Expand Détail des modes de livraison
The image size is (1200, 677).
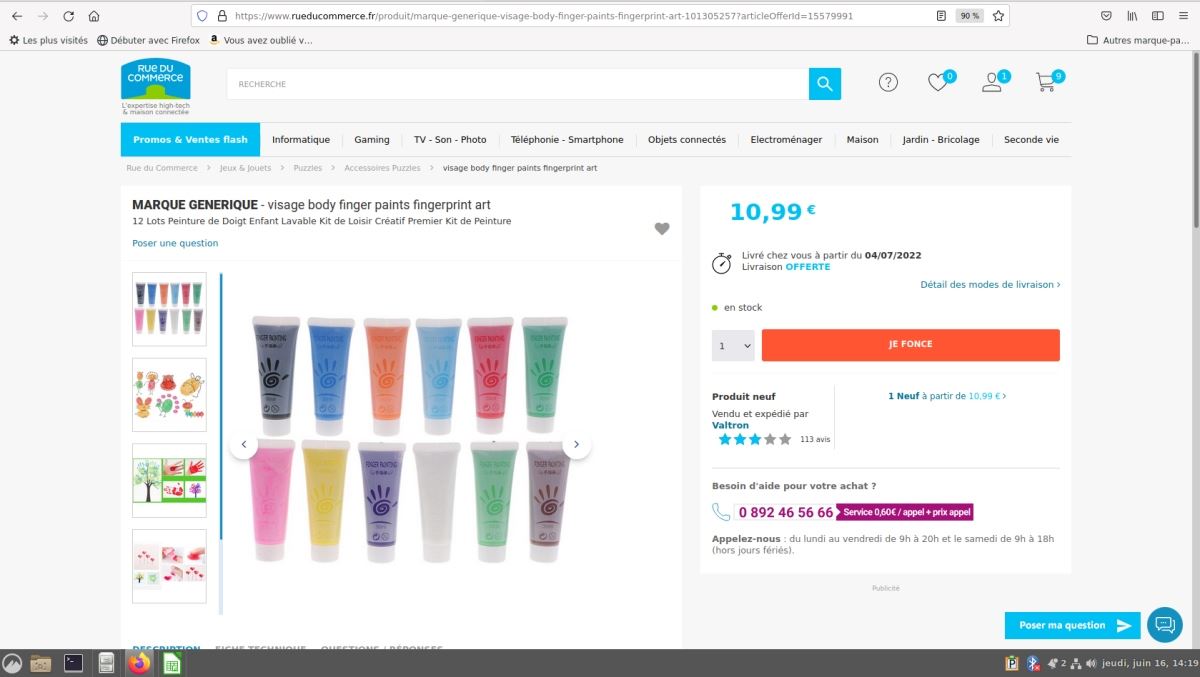coord(990,284)
